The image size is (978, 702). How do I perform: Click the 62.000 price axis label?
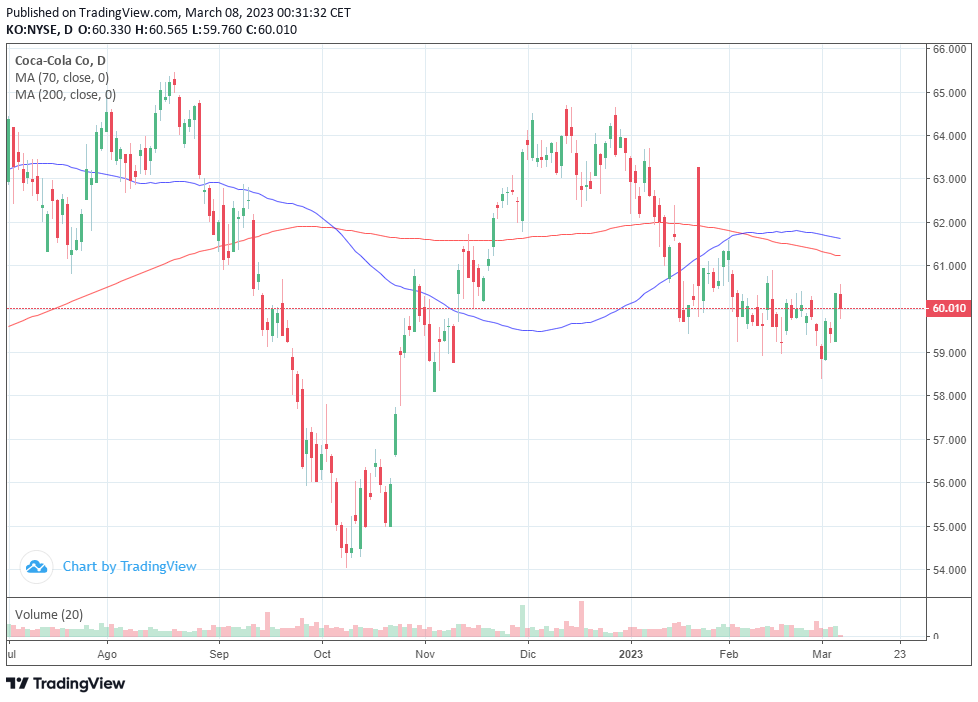949,223
